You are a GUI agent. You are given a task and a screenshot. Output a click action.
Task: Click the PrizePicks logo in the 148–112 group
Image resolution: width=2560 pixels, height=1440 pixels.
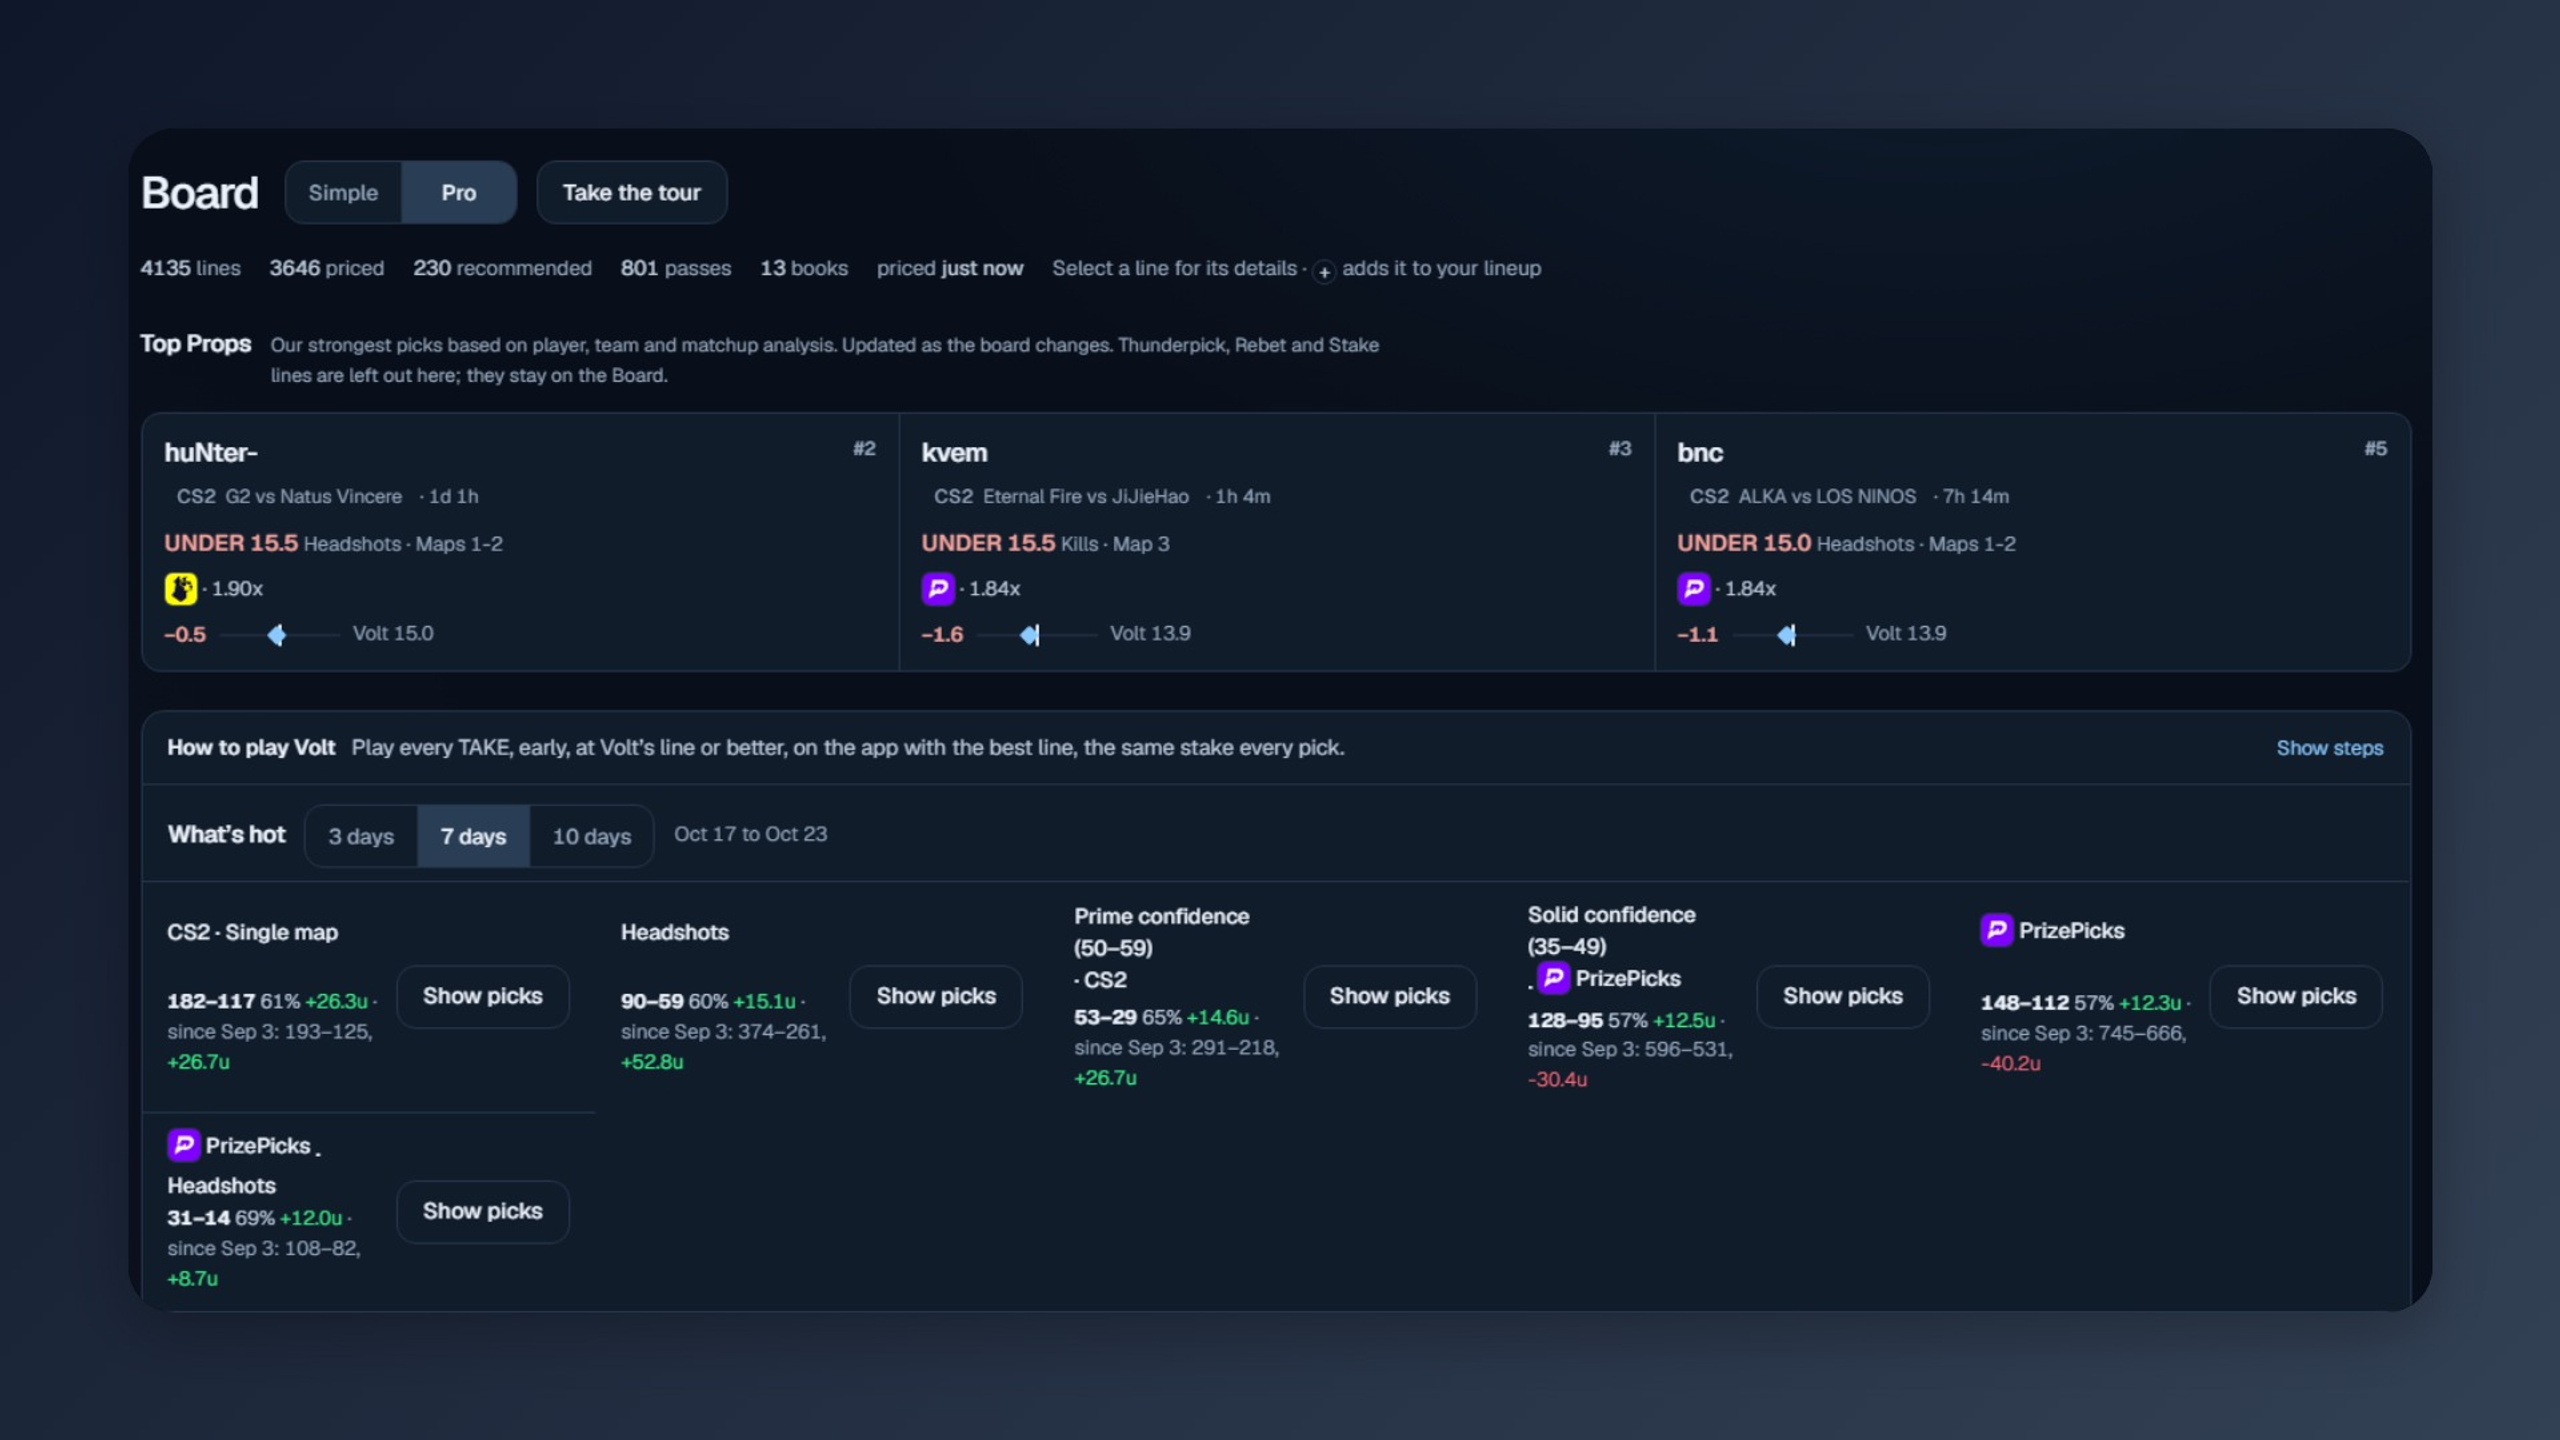pyautogui.click(x=1997, y=930)
